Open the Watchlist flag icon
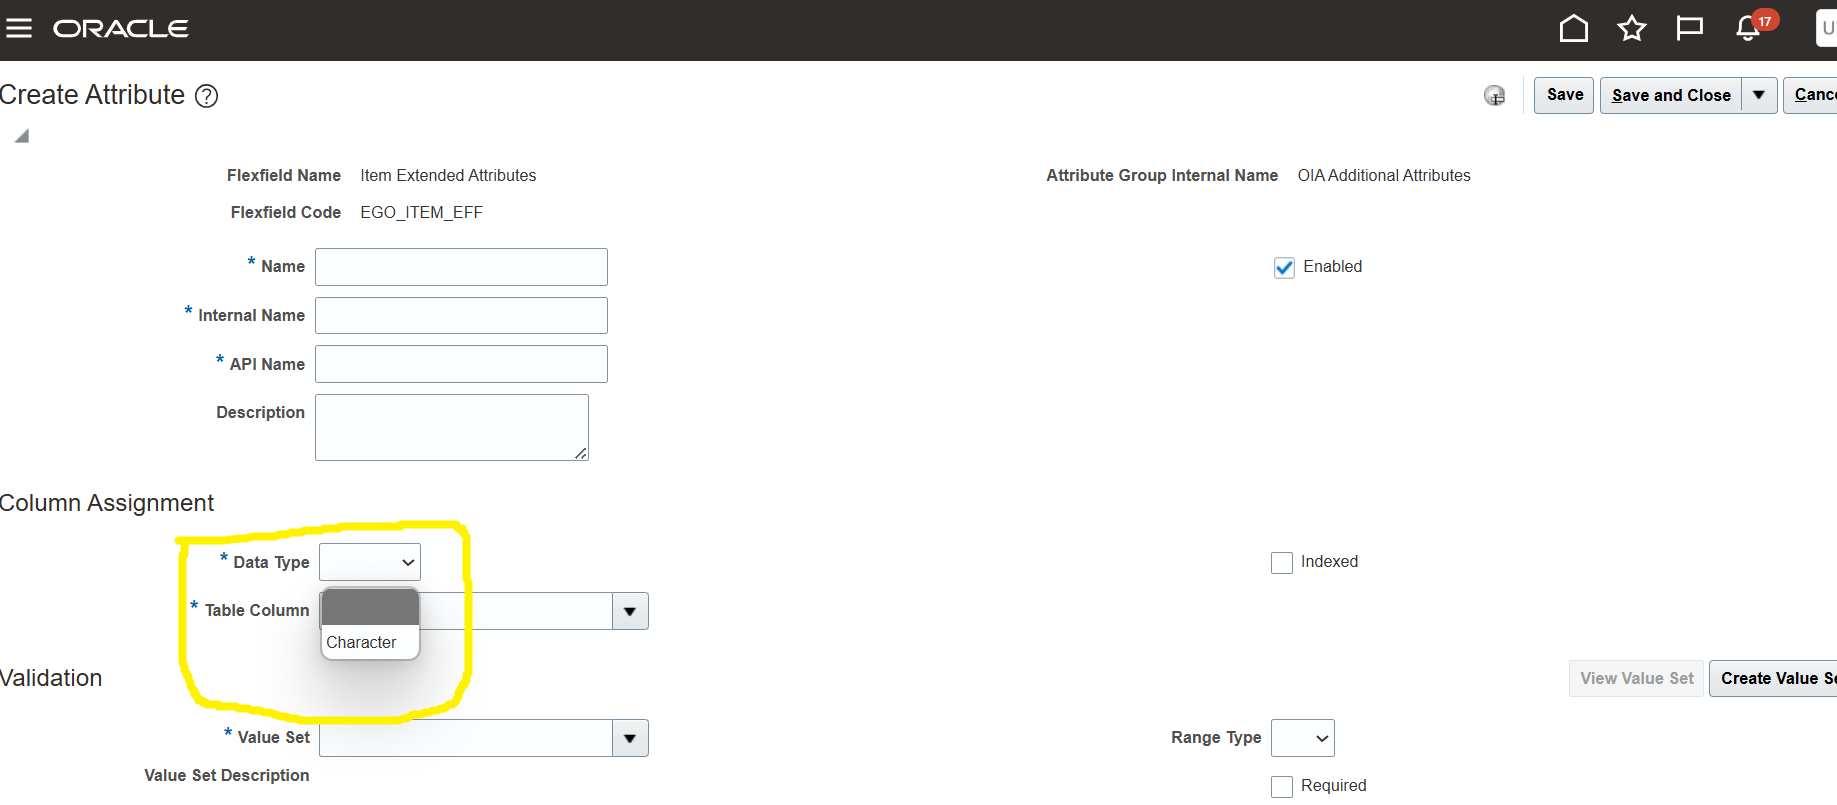Image resolution: width=1837 pixels, height=805 pixels. (1690, 28)
